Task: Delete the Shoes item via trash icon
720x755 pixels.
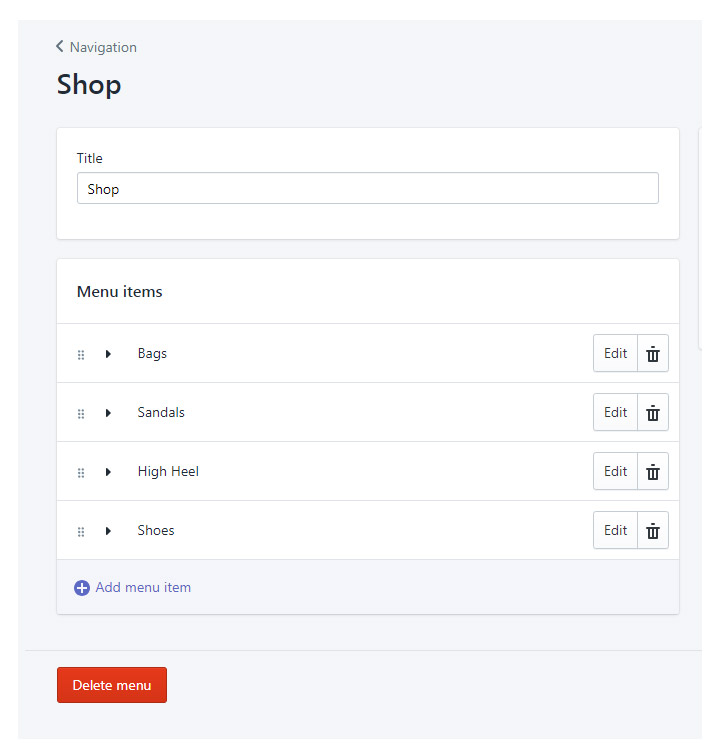Action: pos(653,531)
